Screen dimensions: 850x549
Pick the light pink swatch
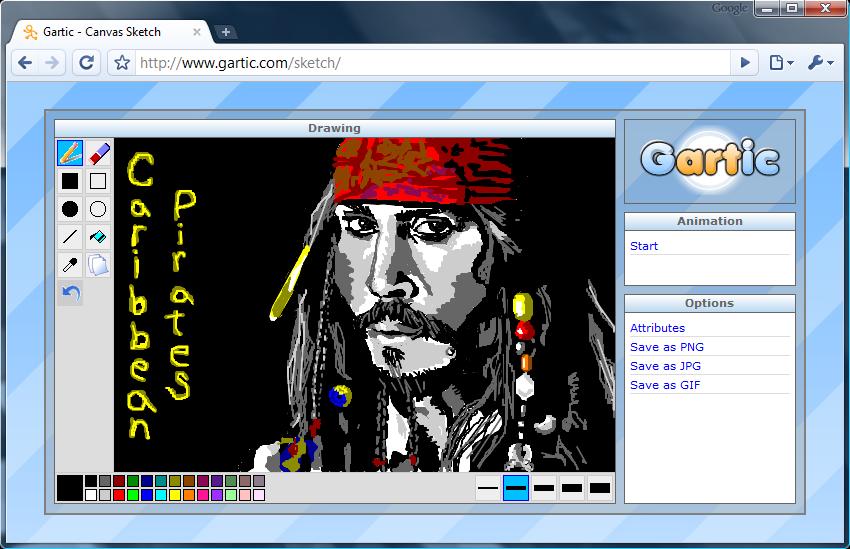pyautogui.click(x=246, y=495)
